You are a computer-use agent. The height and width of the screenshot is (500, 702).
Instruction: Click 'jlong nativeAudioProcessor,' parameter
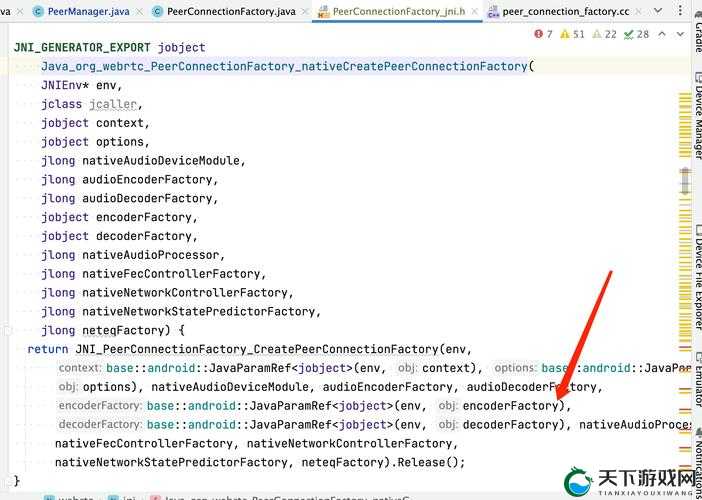pyautogui.click(x=133, y=255)
